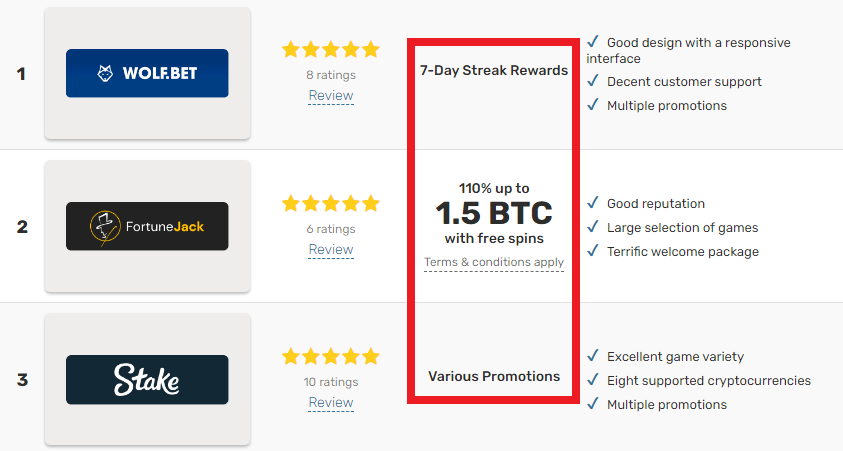Click the 8 ratings text under Wolf.bet
This screenshot has width=843, height=451.
[331, 75]
